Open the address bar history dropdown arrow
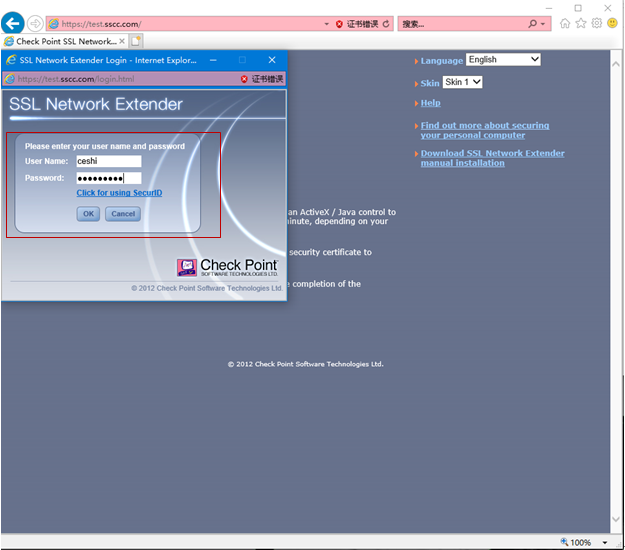Screen dimensions: 625x550 (326, 24)
